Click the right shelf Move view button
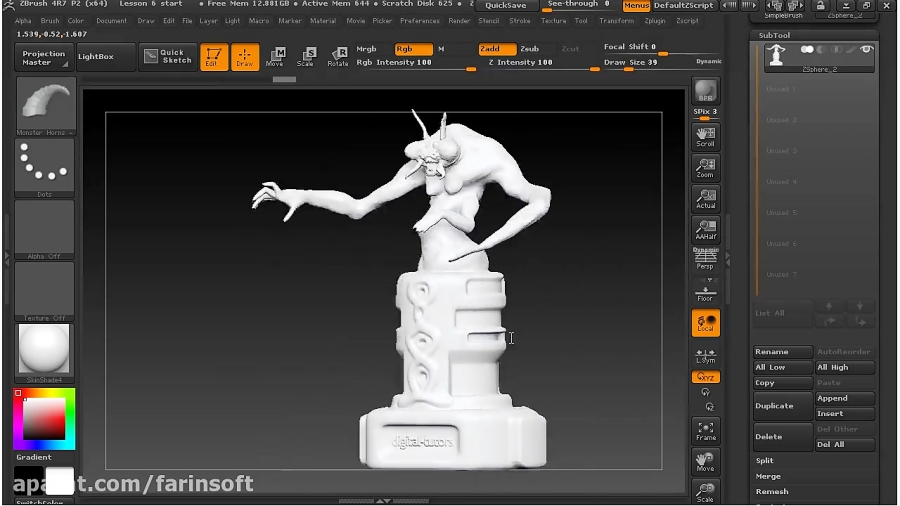This screenshot has width=900, height=506. 705,462
